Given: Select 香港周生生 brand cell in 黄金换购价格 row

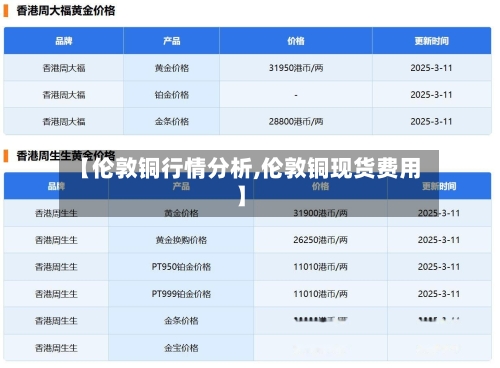Looking at the screenshot, I should [56, 240].
